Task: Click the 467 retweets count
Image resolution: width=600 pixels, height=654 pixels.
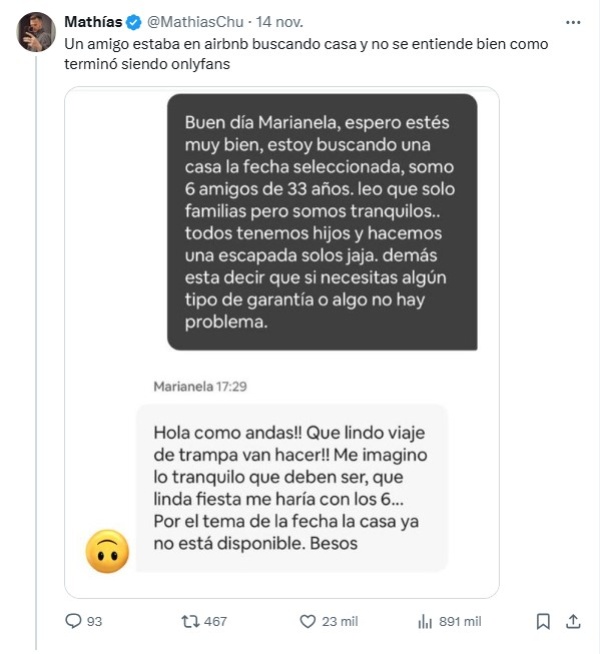Action: pos(215,621)
